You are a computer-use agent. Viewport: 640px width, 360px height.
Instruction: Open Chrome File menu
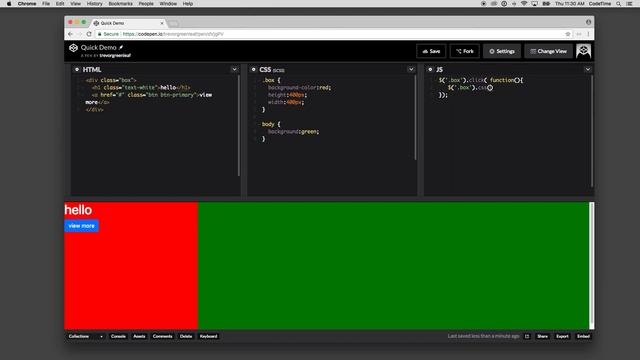pos(46,4)
